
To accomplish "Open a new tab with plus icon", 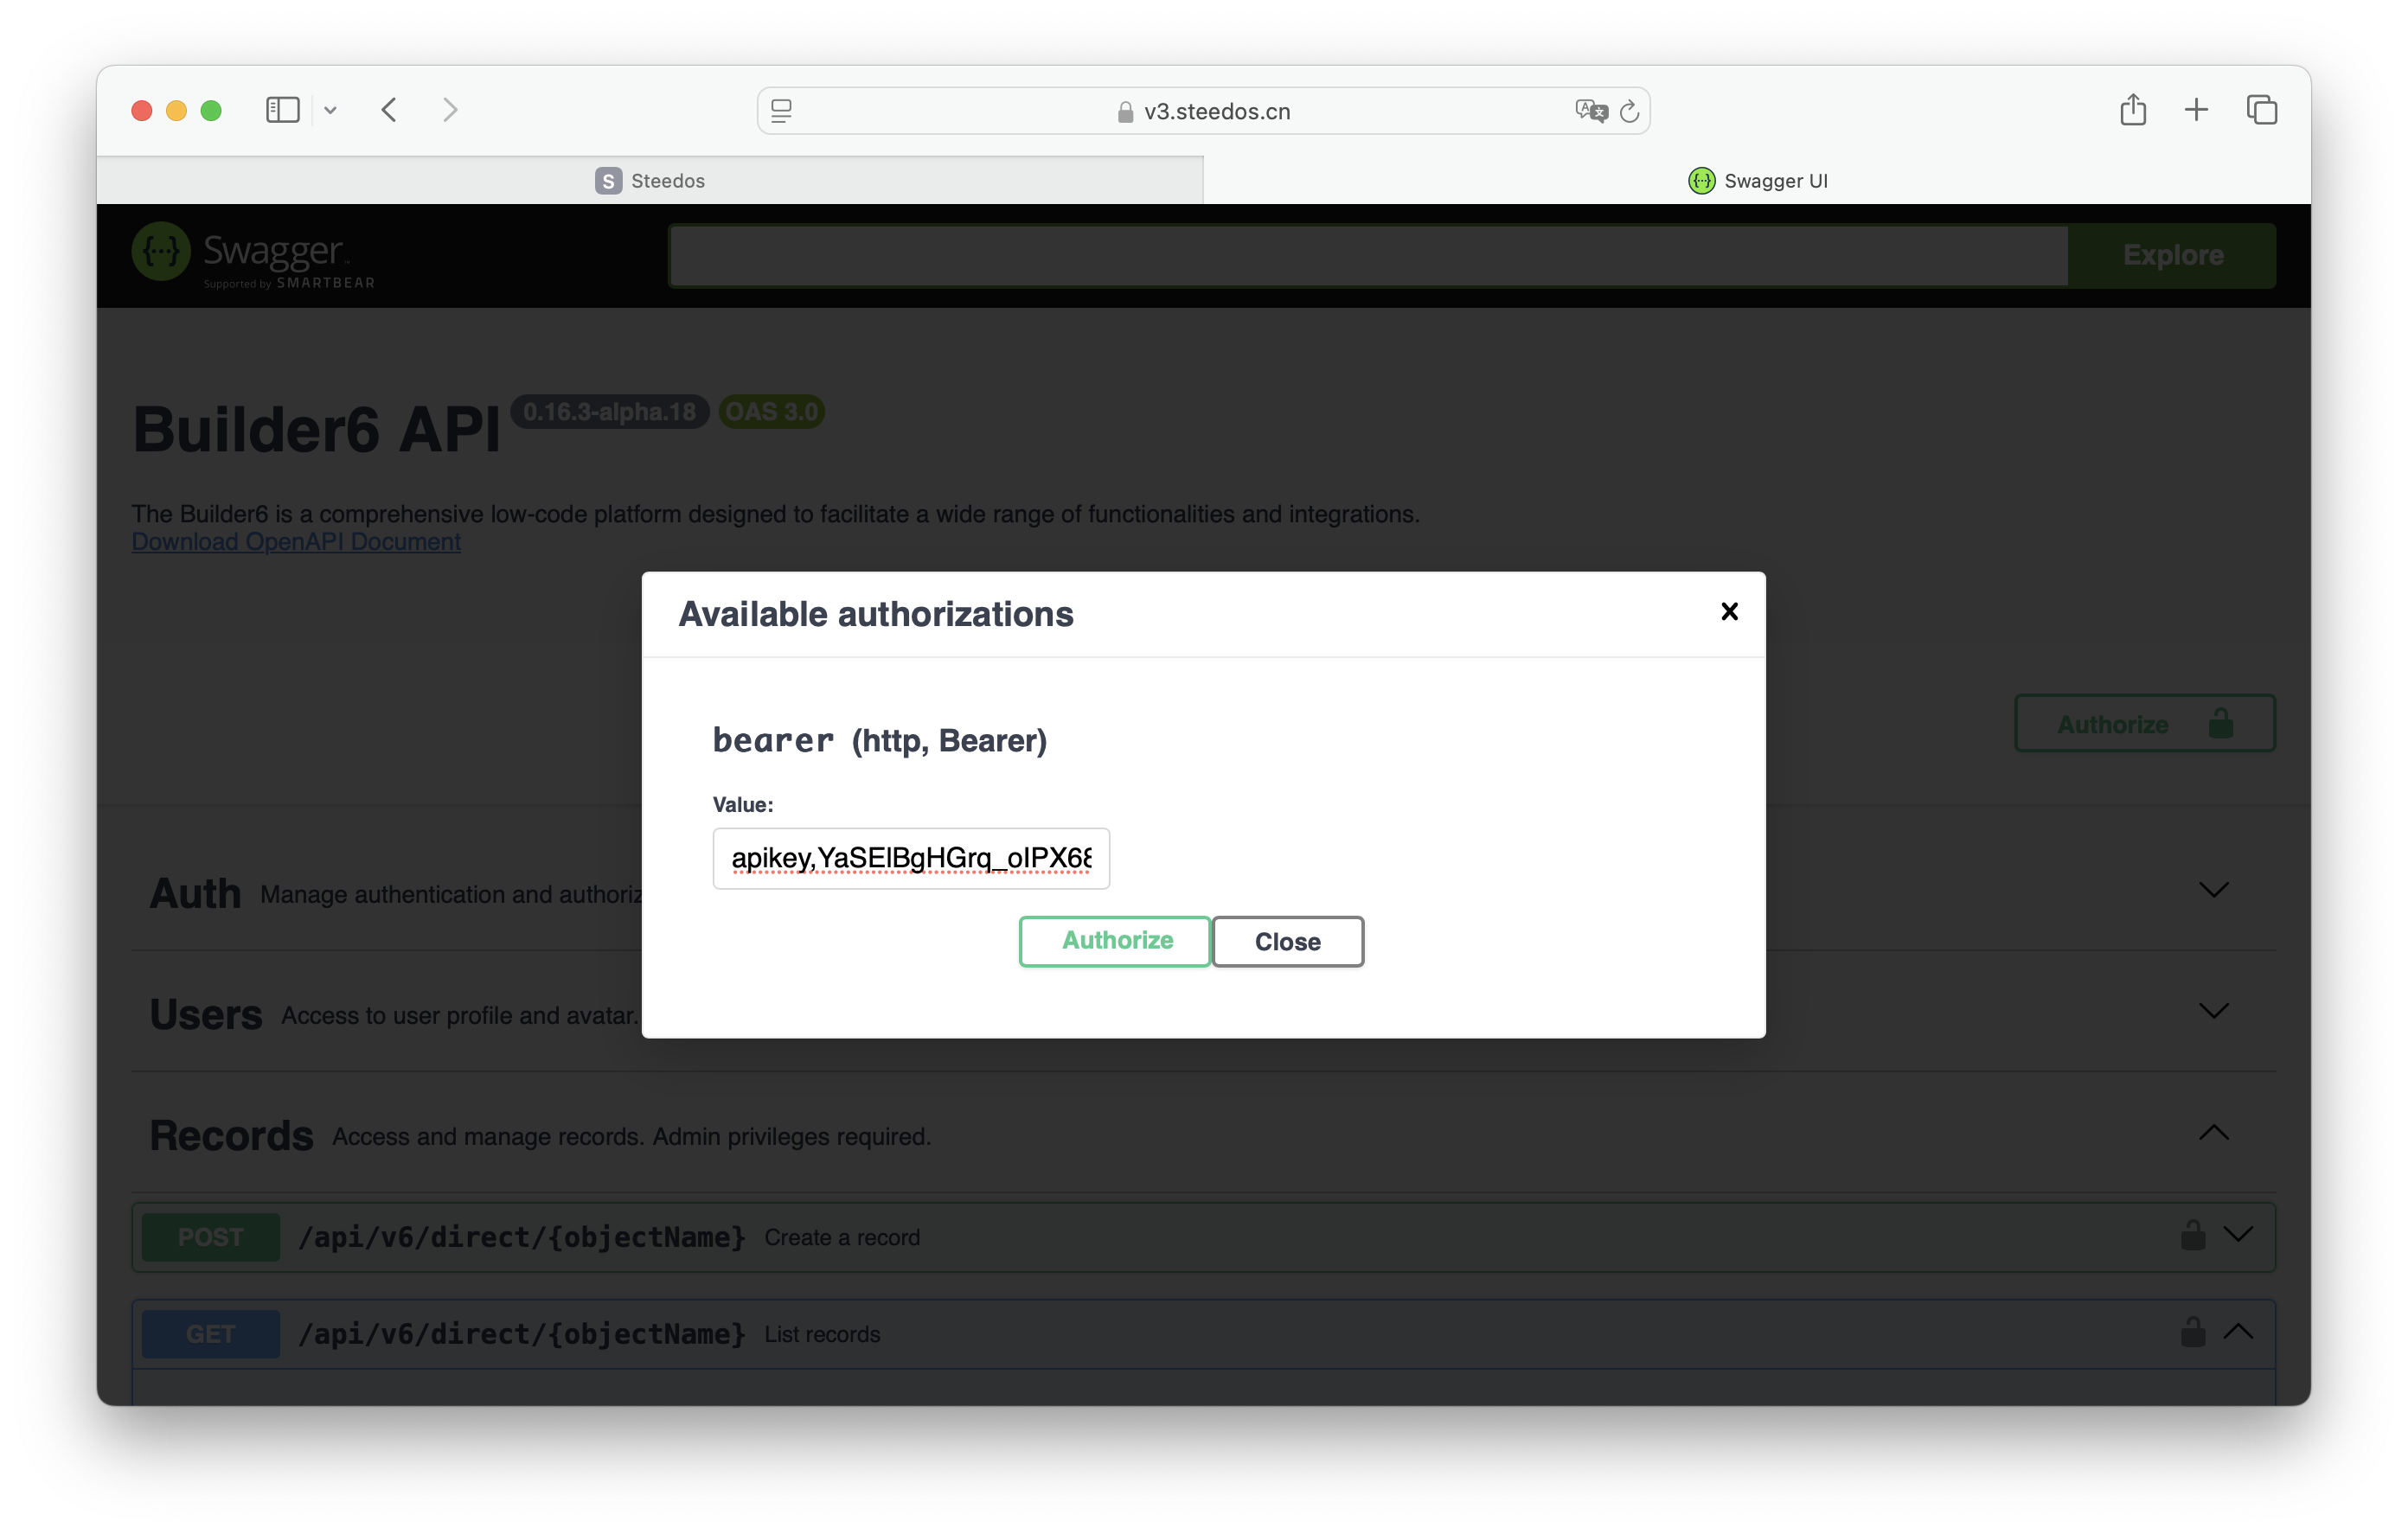I will [2196, 110].
